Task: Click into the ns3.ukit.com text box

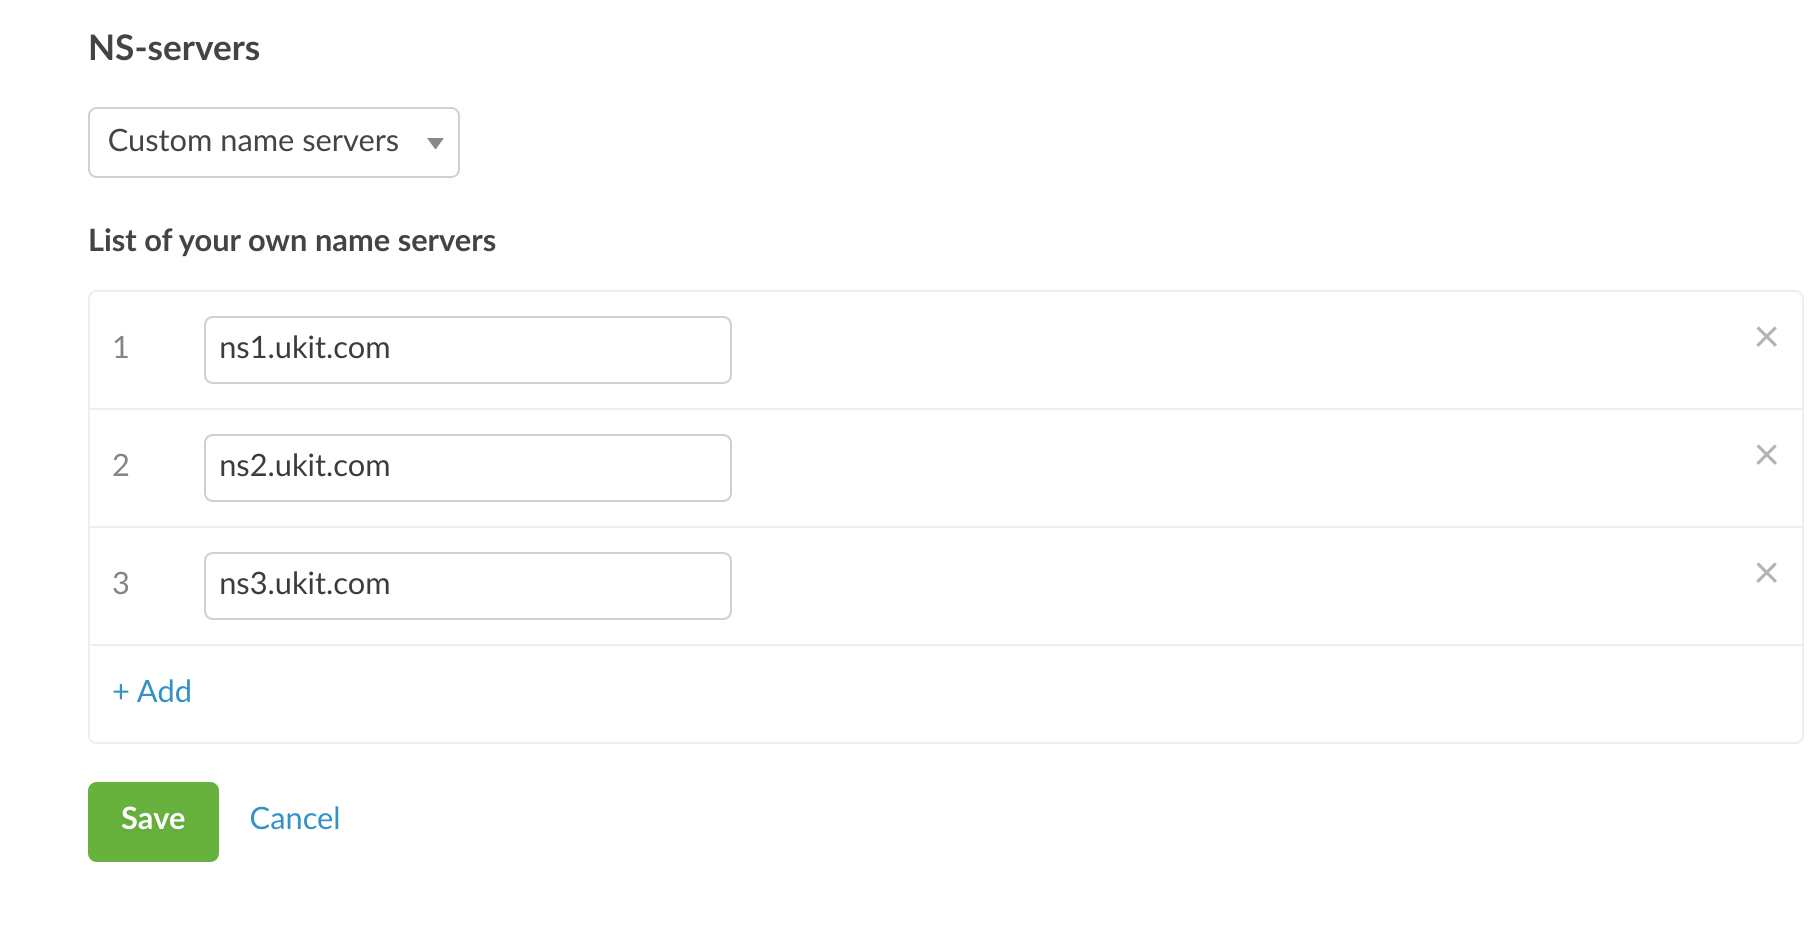Action: (467, 586)
